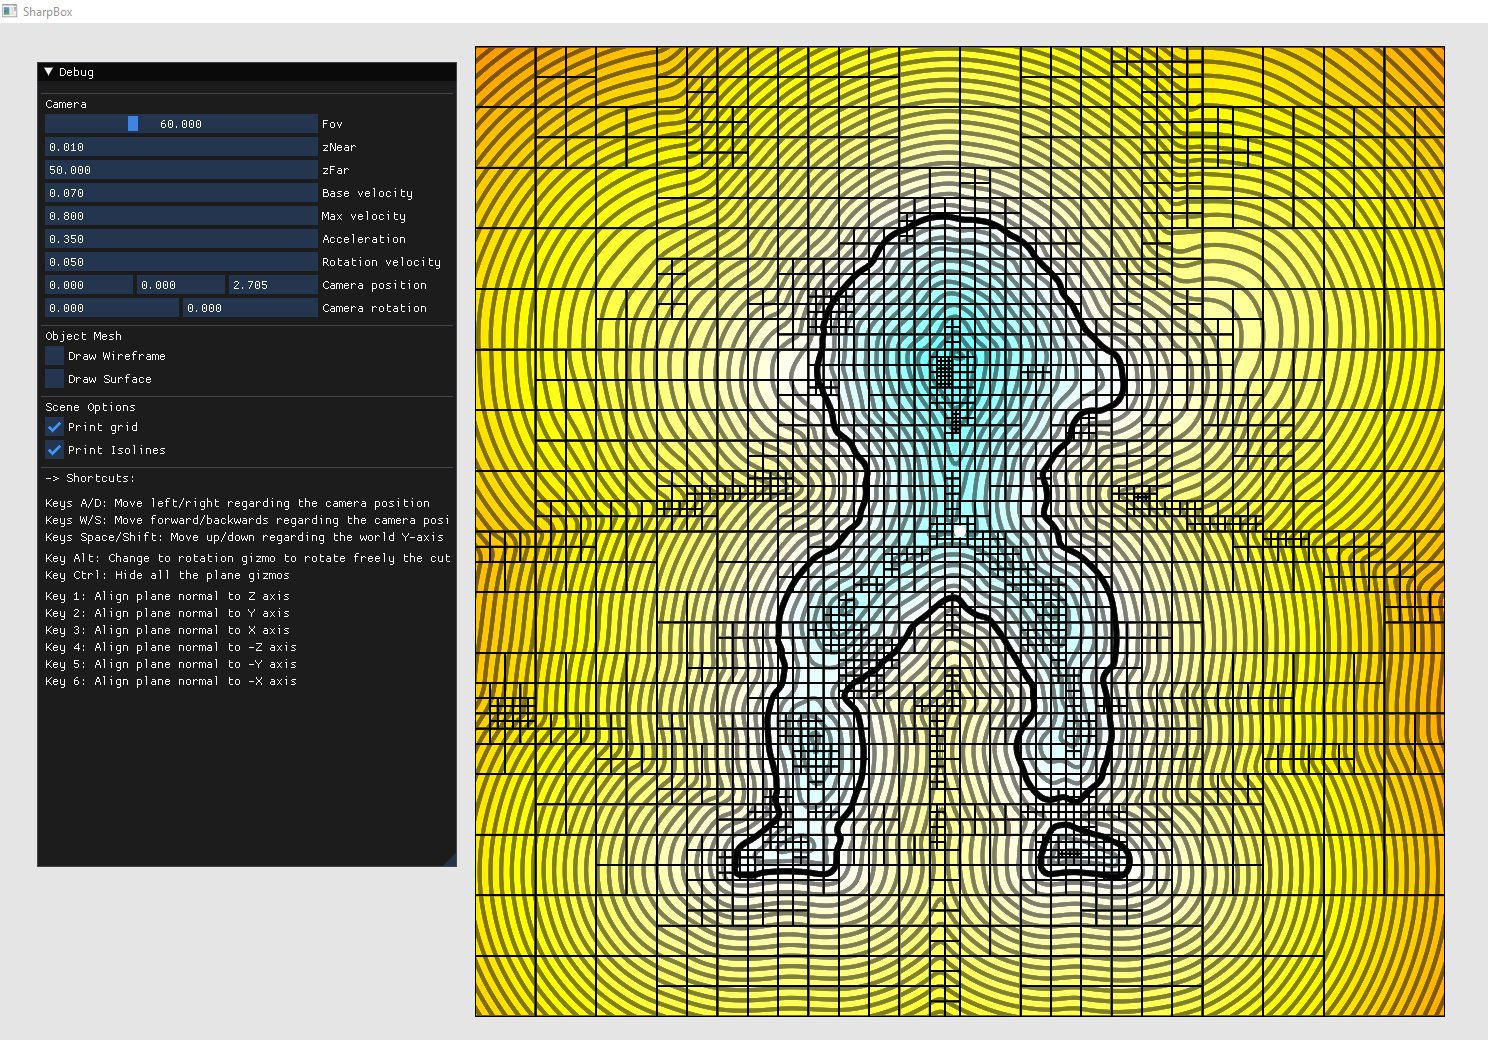
Task: Click the zNear value field
Action: pyautogui.click(x=181, y=147)
